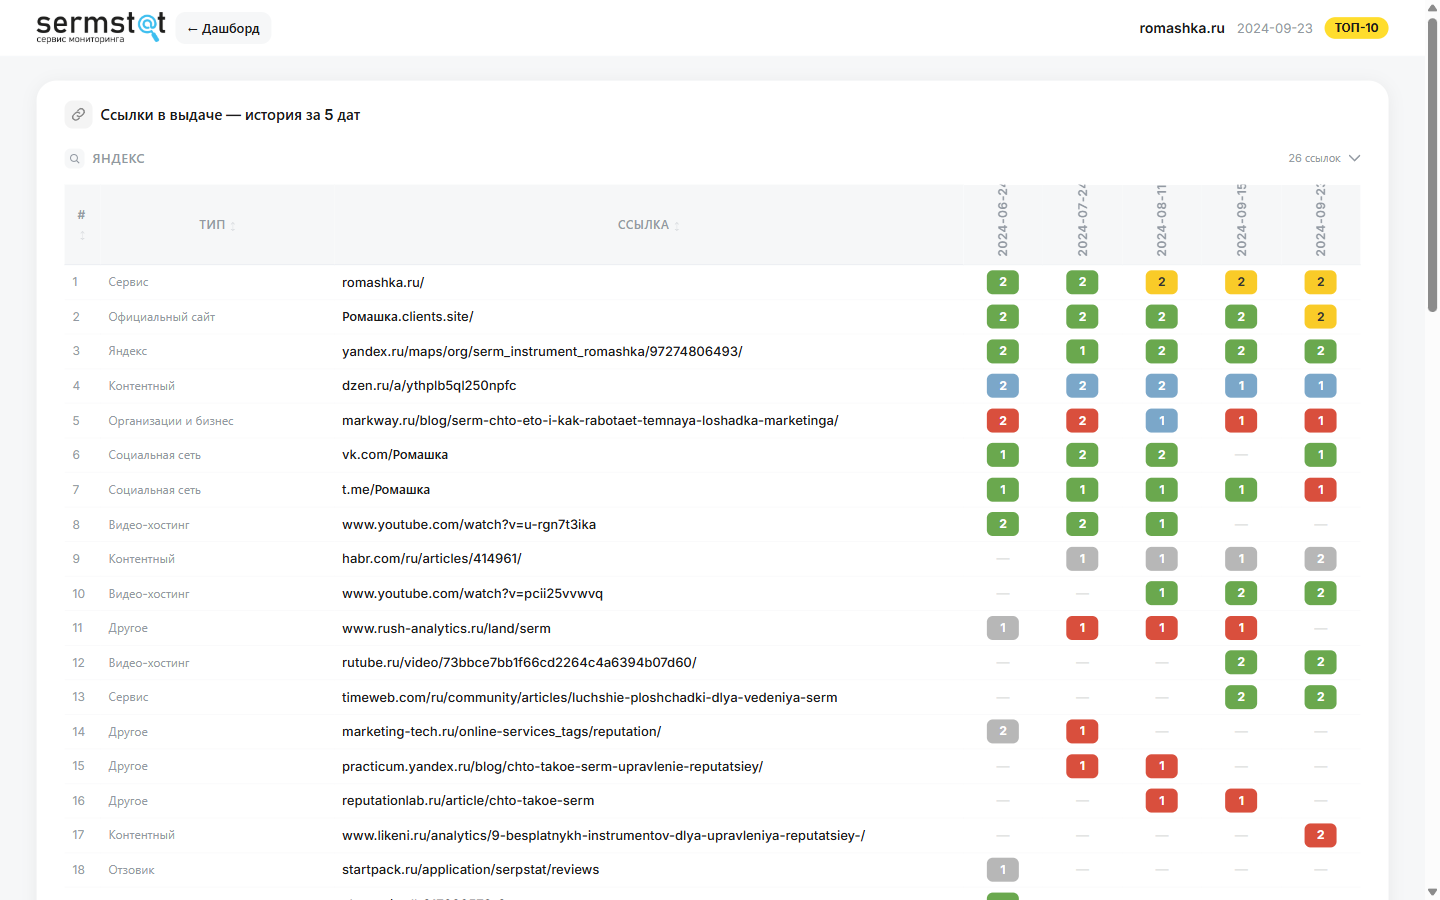Click Другое in the reputationlab.ru row
This screenshot has height=900, width=1440.
pos(128,801)
